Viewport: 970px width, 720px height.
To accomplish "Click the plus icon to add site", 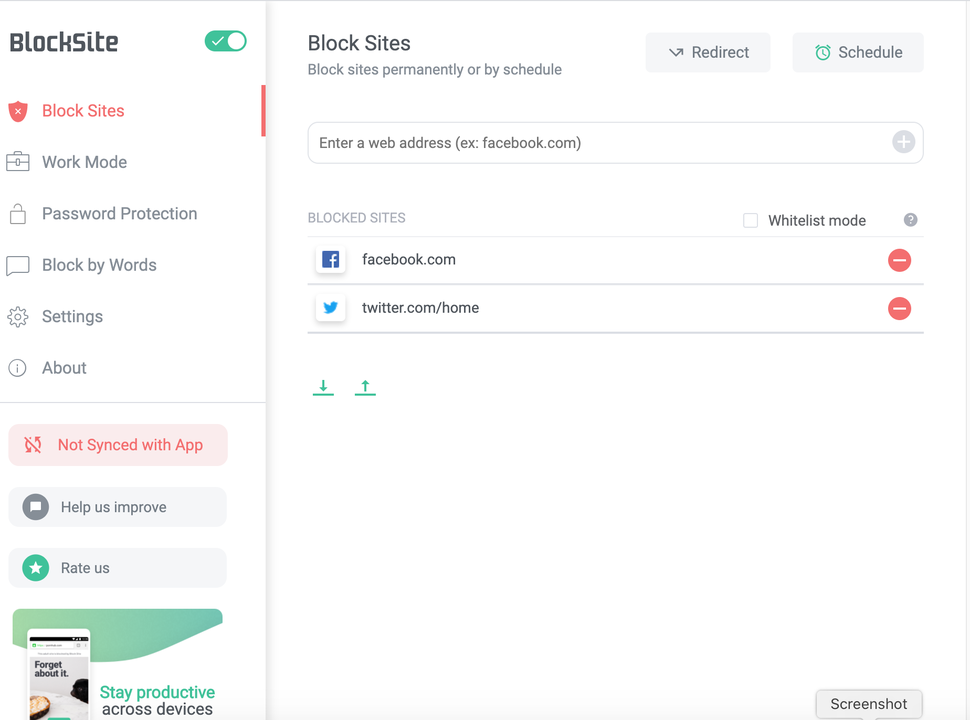I will pos(903,142).
